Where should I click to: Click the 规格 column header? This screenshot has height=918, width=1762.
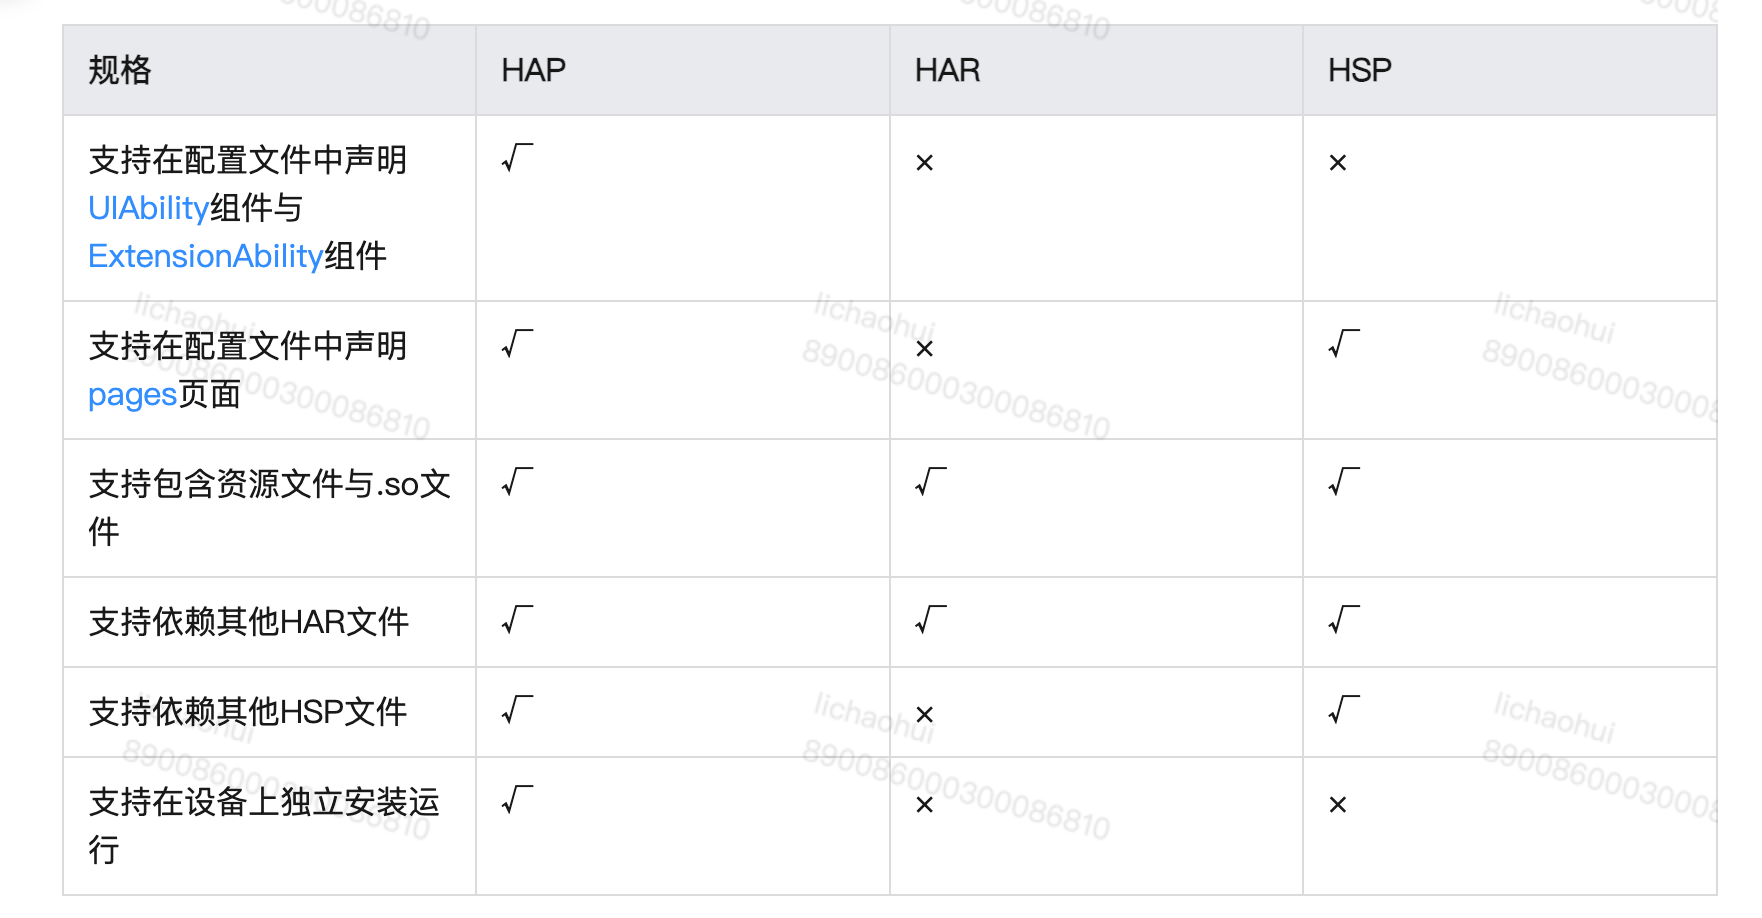pyautogui.click(x=120, y=70)
